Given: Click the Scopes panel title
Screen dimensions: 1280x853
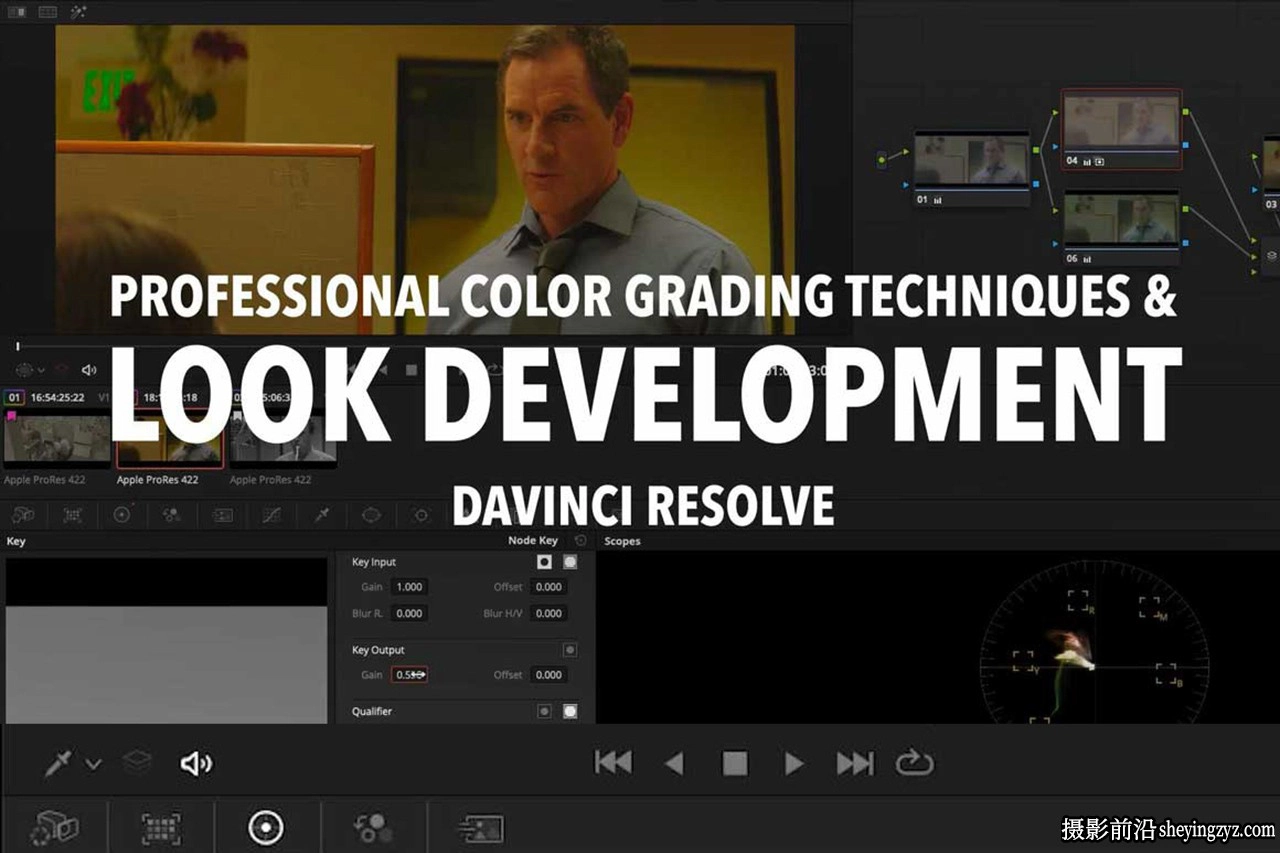Looking at the screenshot, I should click(622, 541).
